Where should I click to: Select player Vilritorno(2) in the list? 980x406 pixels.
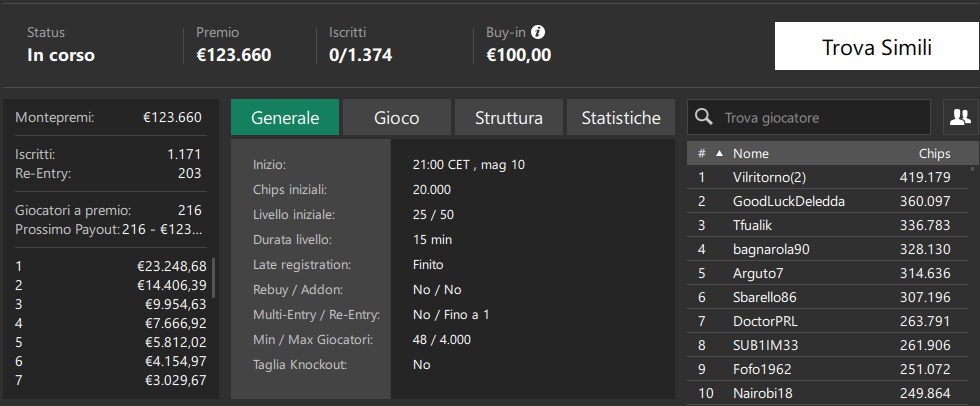pyautogui.click(x=829, y=177)
